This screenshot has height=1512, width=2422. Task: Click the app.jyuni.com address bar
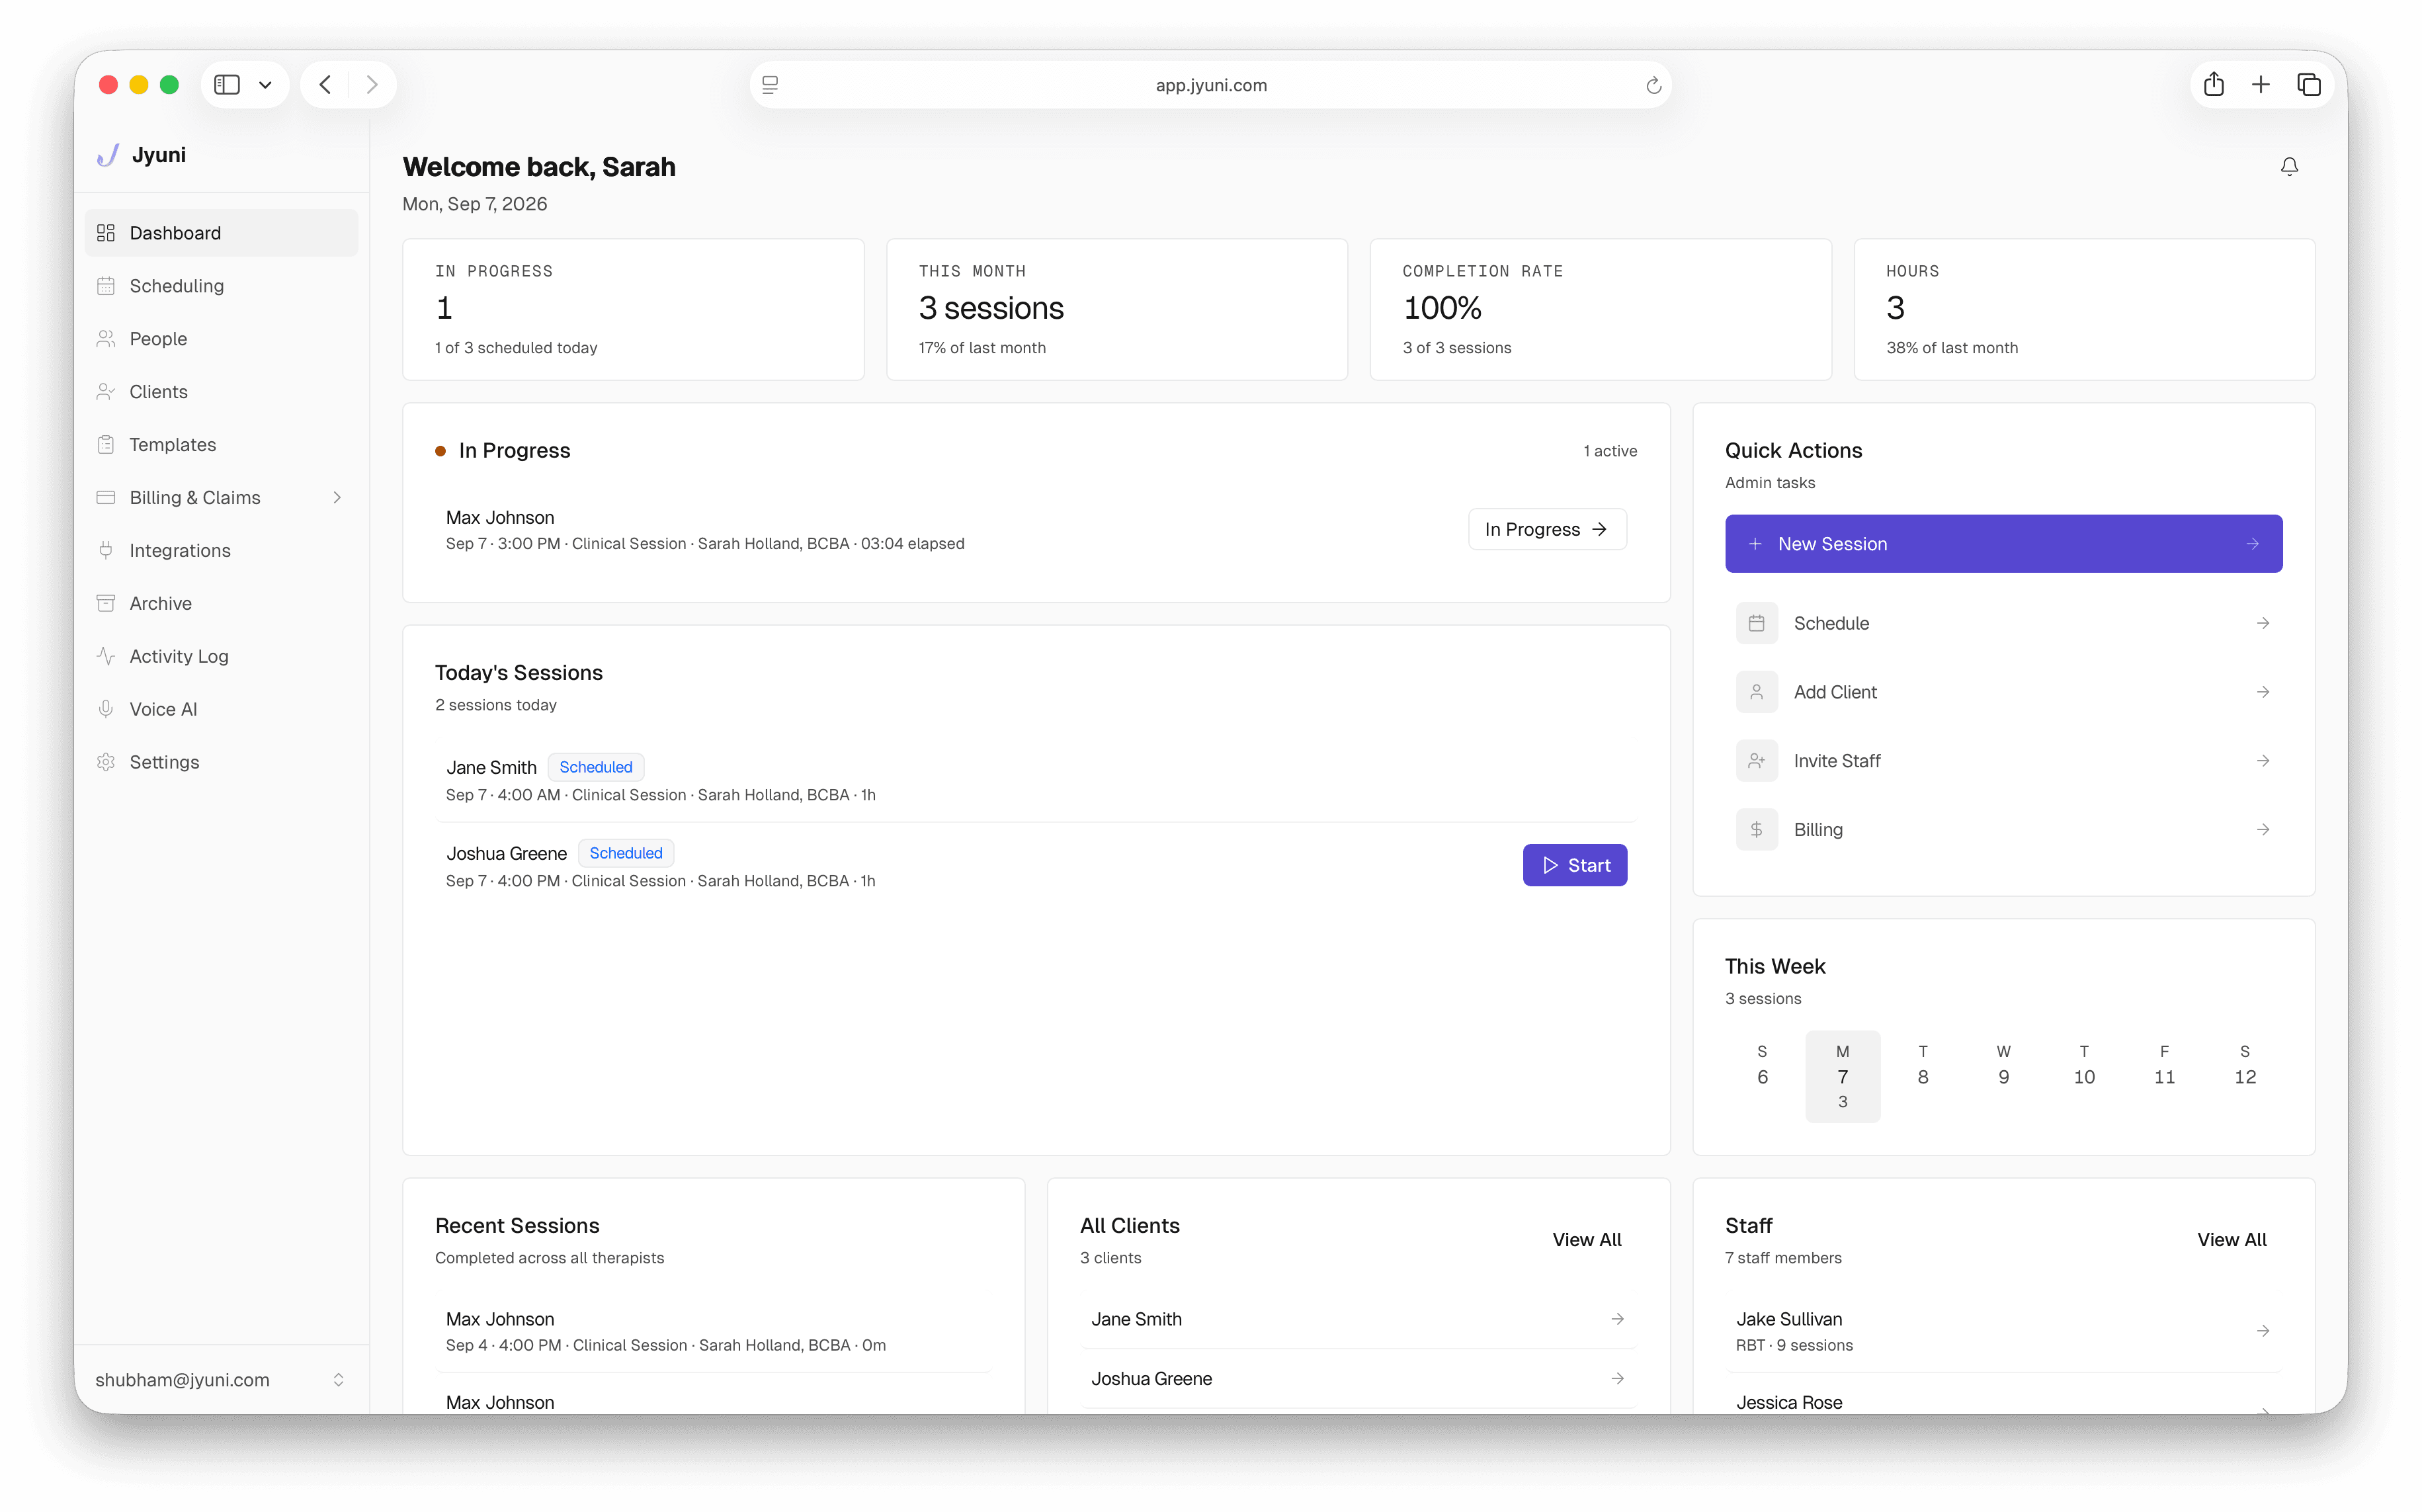coord(1210,85)
